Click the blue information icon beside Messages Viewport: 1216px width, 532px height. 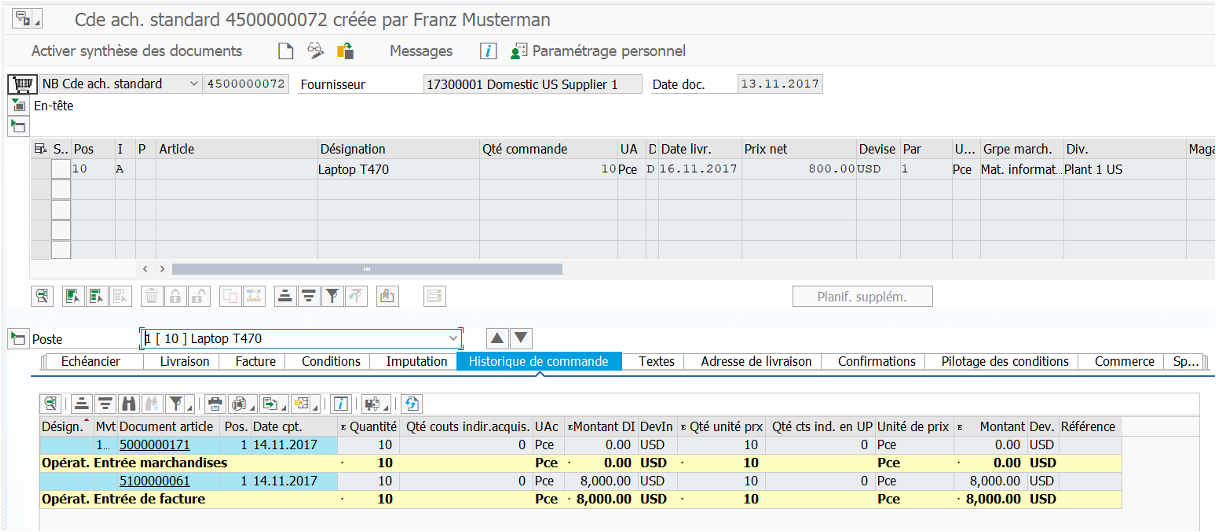click(488, 51)
